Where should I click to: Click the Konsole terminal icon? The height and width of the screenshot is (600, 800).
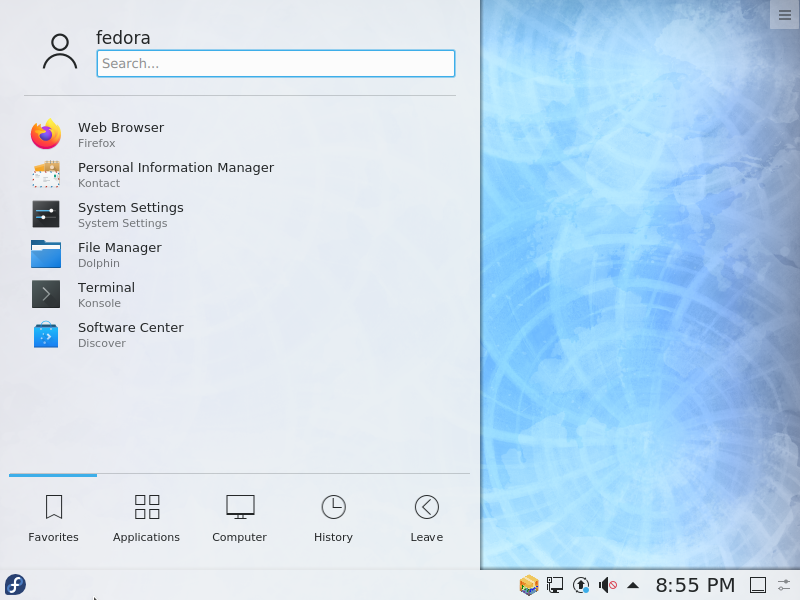tap(46, 294)
